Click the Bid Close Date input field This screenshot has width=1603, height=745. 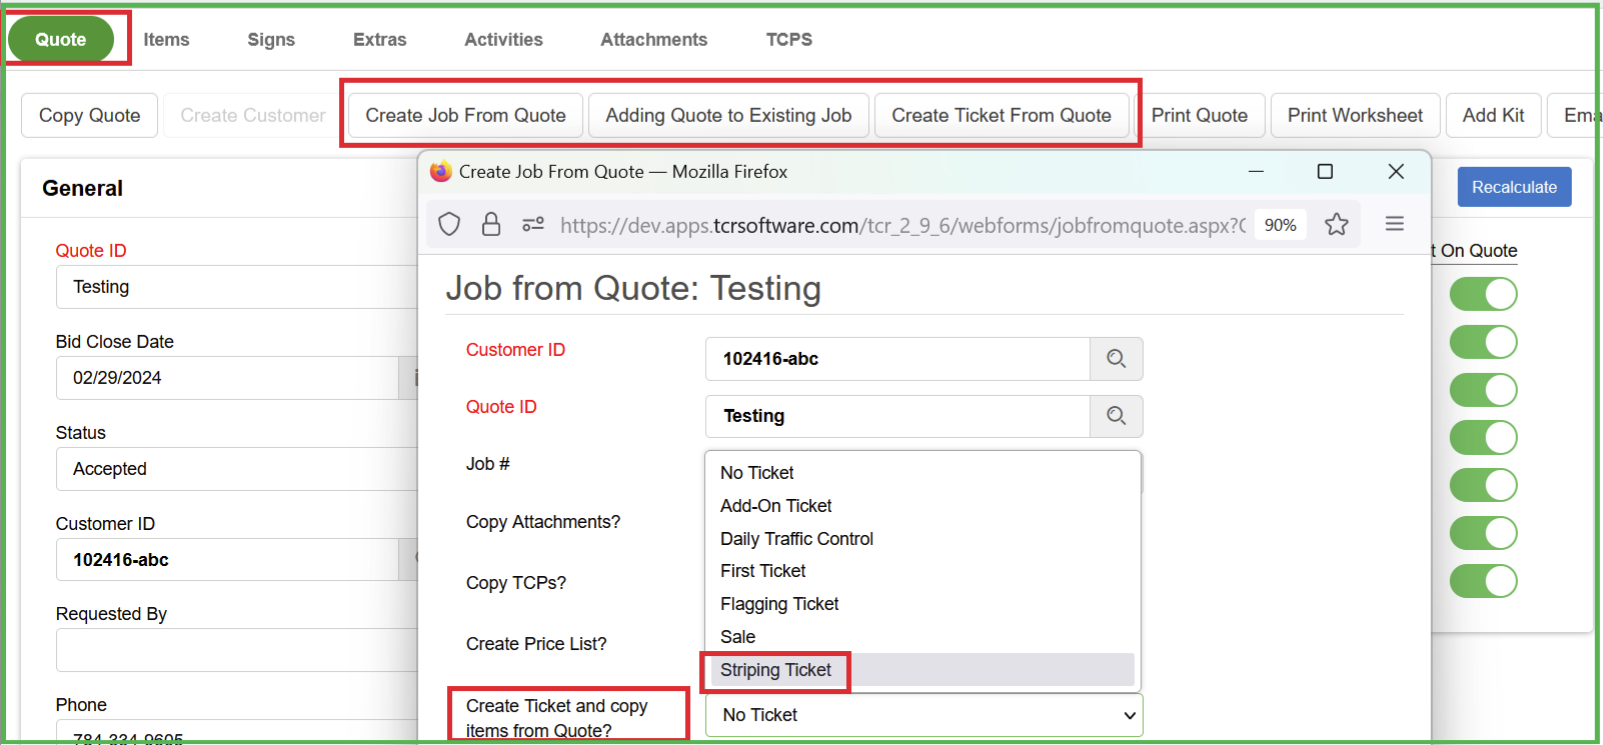(x=228, y=378)
